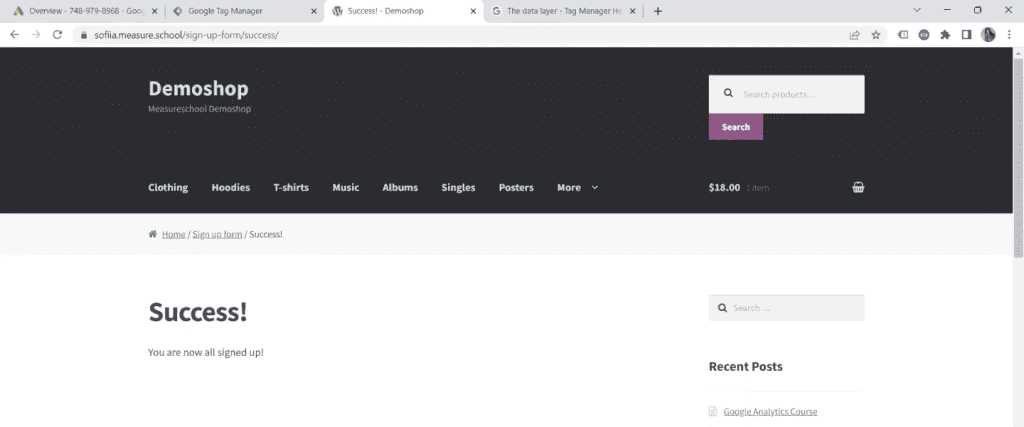Click the browser forward arrow
Image resolution: width=1024 pixels, height=427 pixels.
click(36, 35)
